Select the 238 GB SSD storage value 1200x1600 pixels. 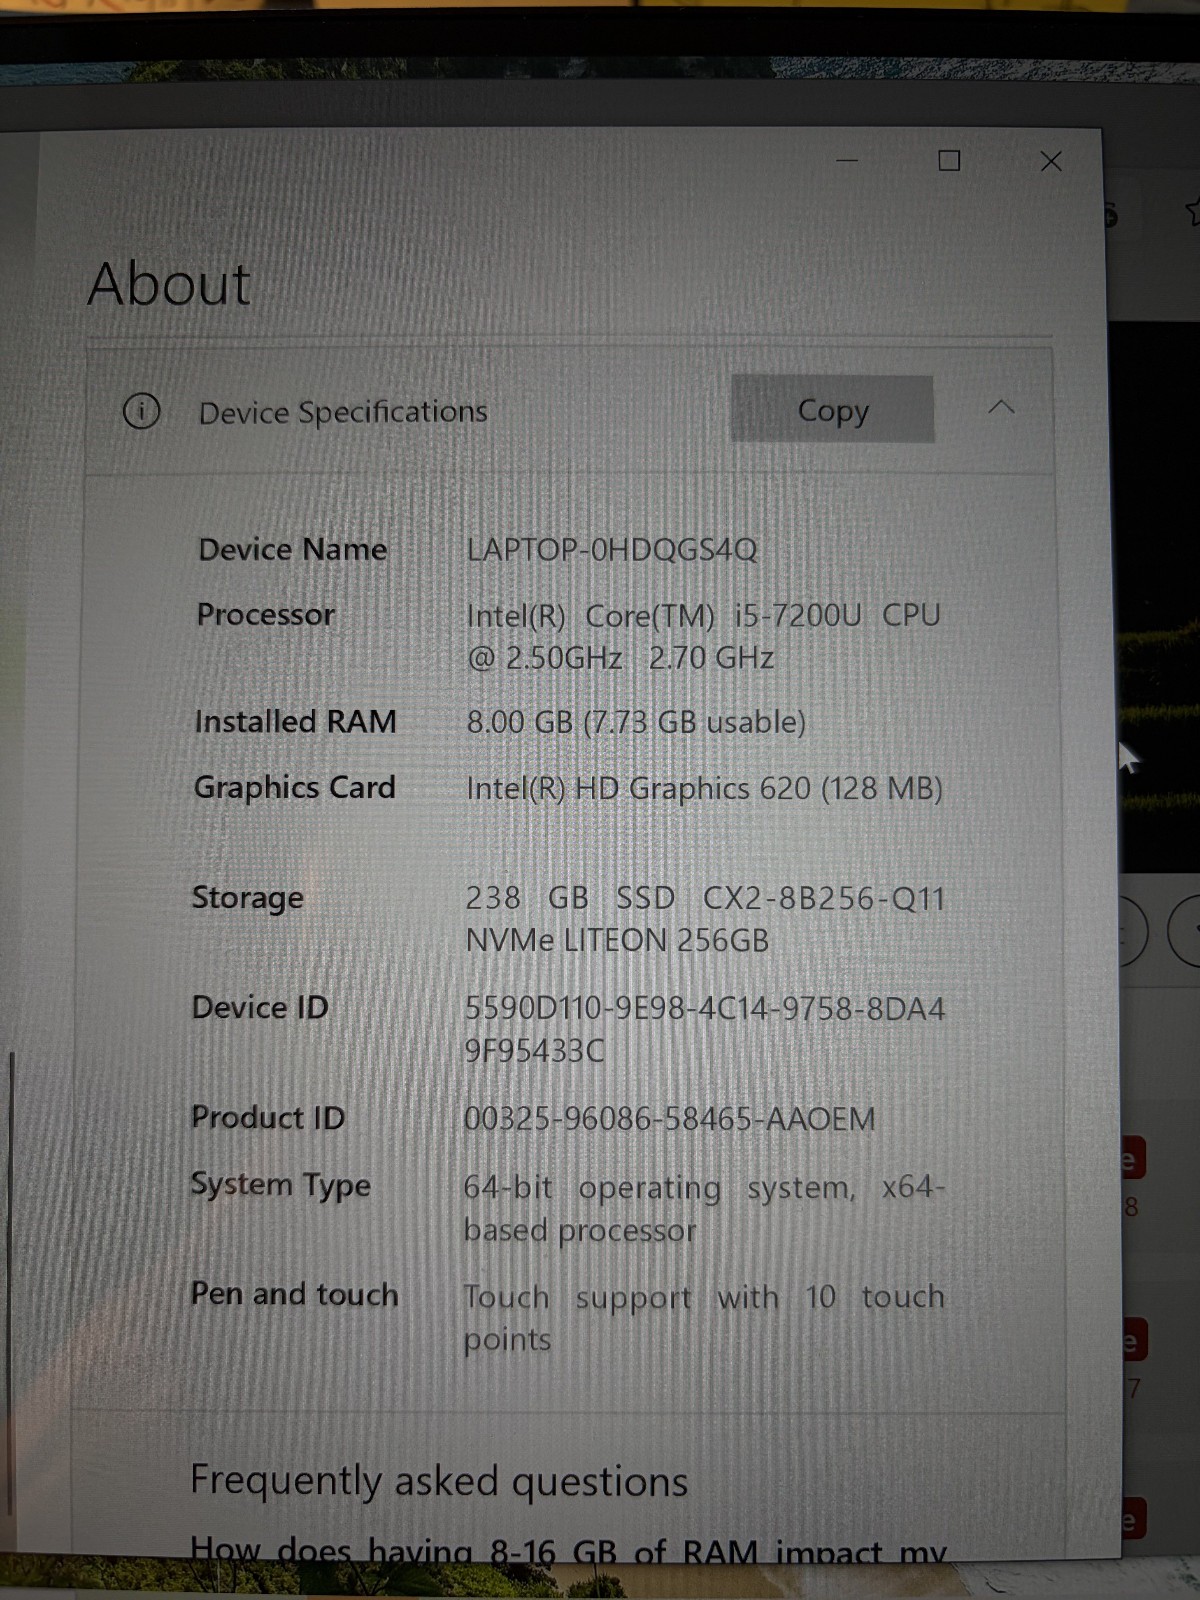tap(705, 919)
